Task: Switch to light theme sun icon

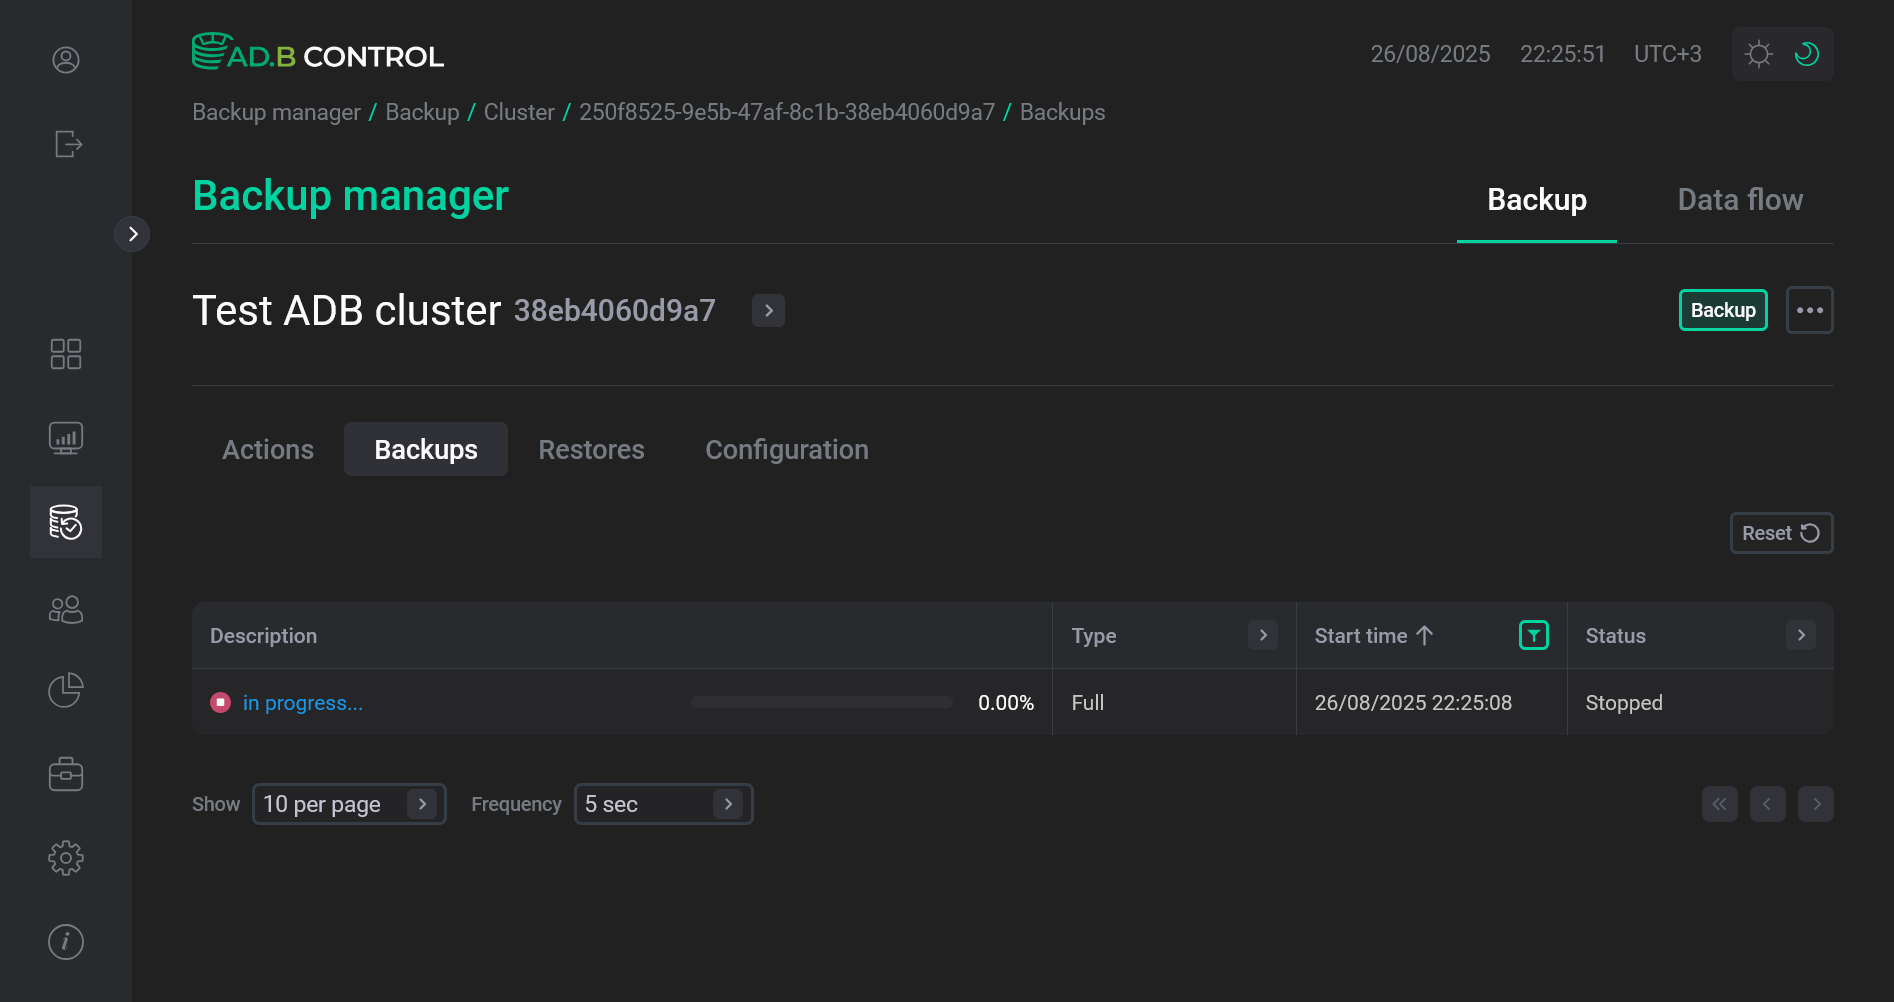Action: click(x=1759, y=54)
